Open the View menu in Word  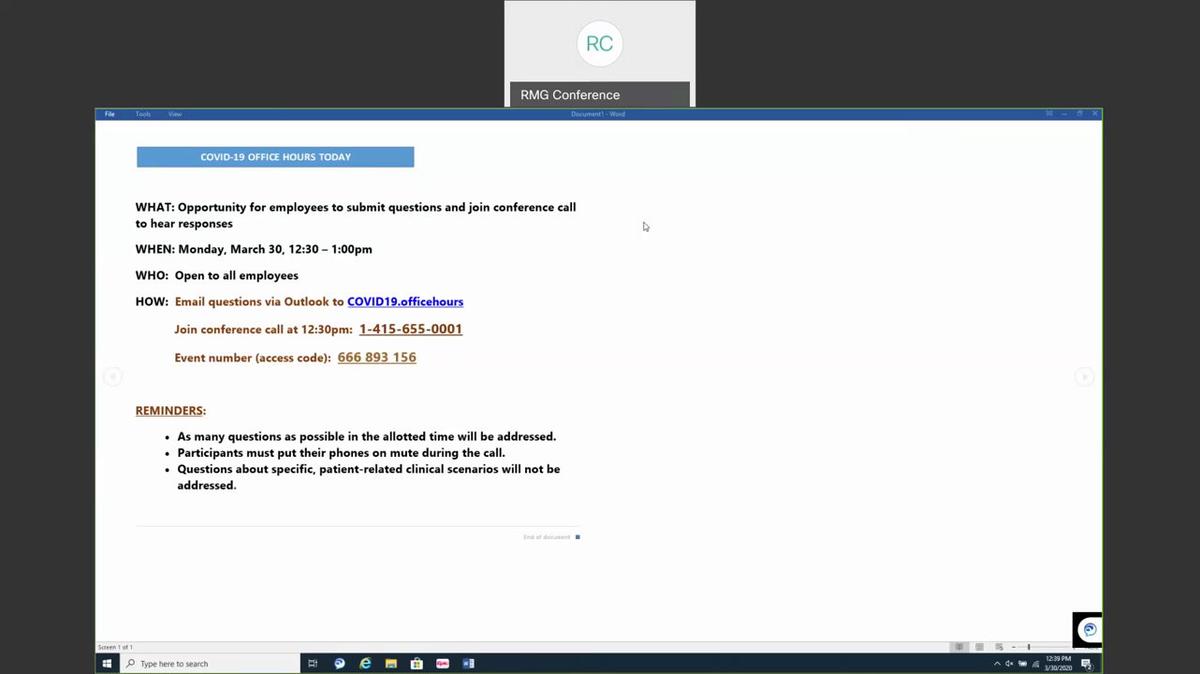click(175, 114)
